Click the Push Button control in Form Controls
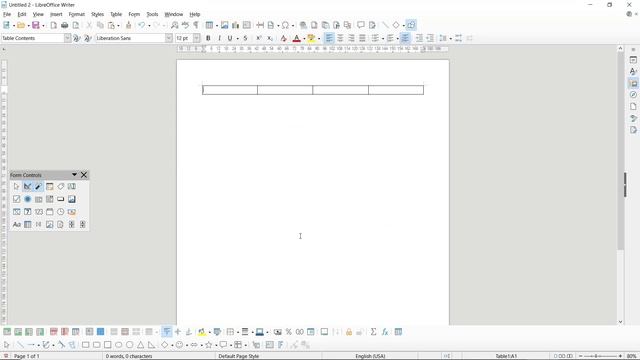The image size is (640, 360). point(60,199)
